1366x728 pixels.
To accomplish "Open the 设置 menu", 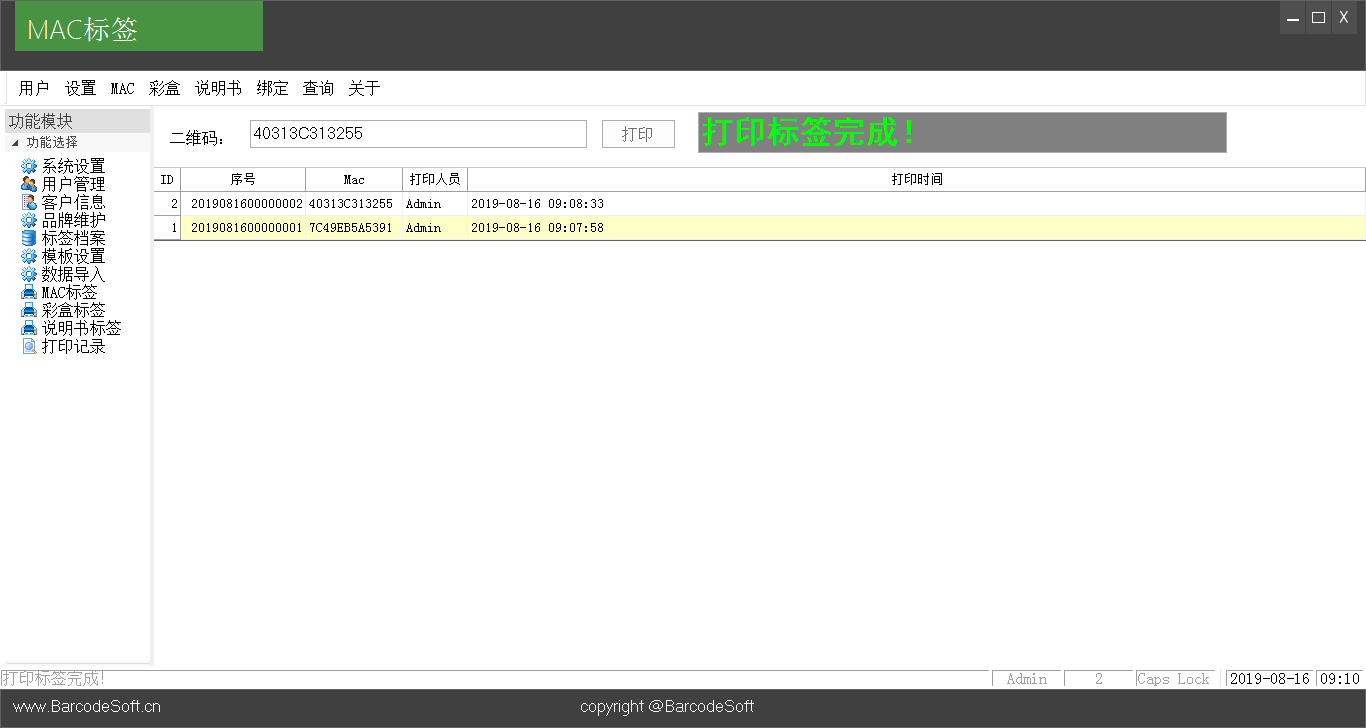I will click(x=80, y=88).
